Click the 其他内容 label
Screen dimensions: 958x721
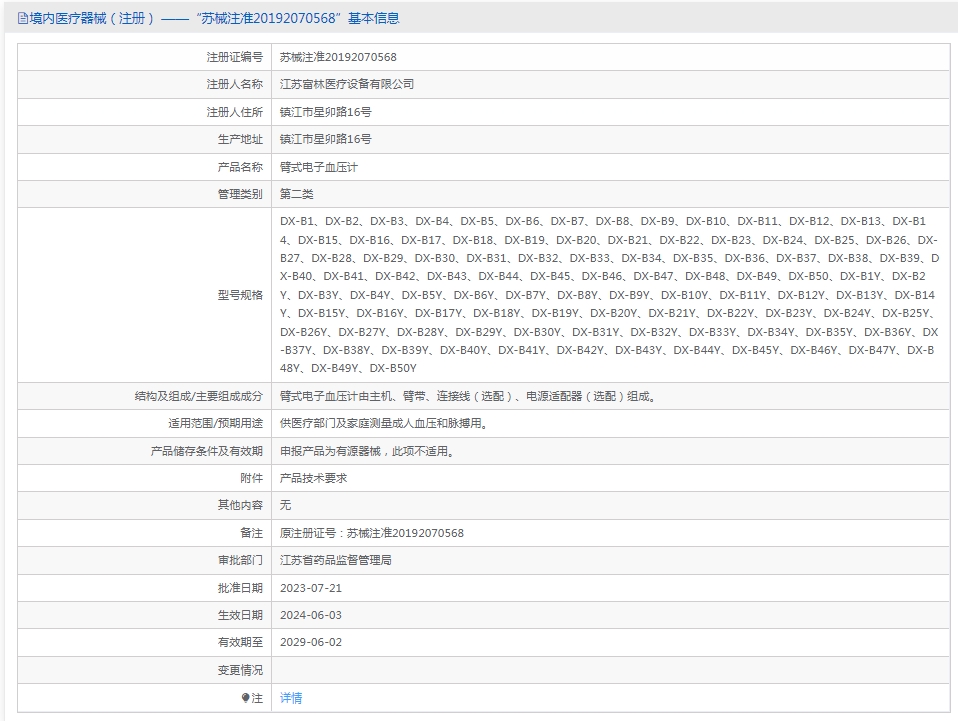click(240, 505)
